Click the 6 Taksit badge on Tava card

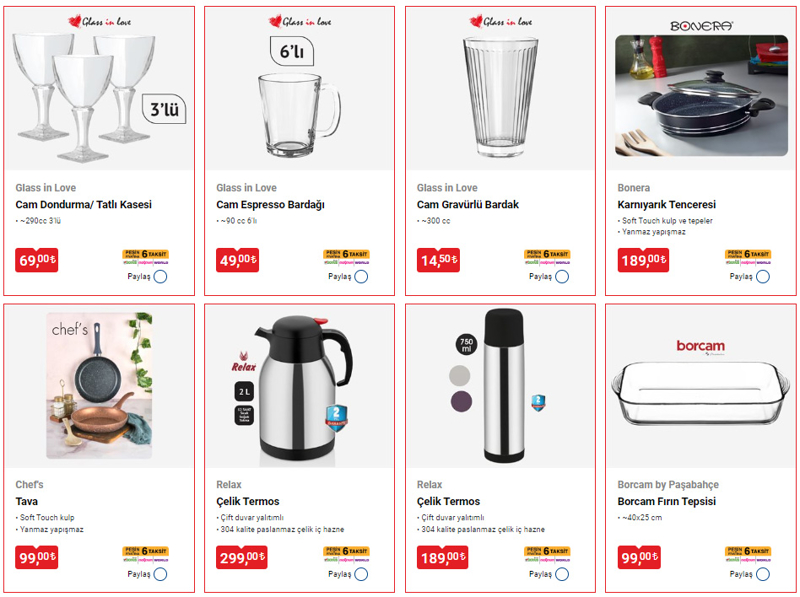pos(145,554)
